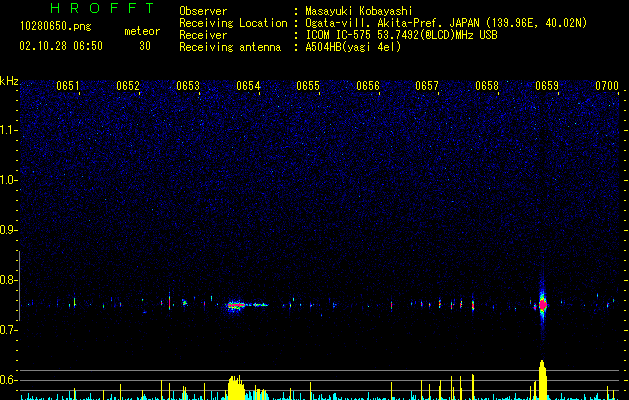
Task: Click the timestamp 02.10.28 06:50
Action: tap(61, 46)
